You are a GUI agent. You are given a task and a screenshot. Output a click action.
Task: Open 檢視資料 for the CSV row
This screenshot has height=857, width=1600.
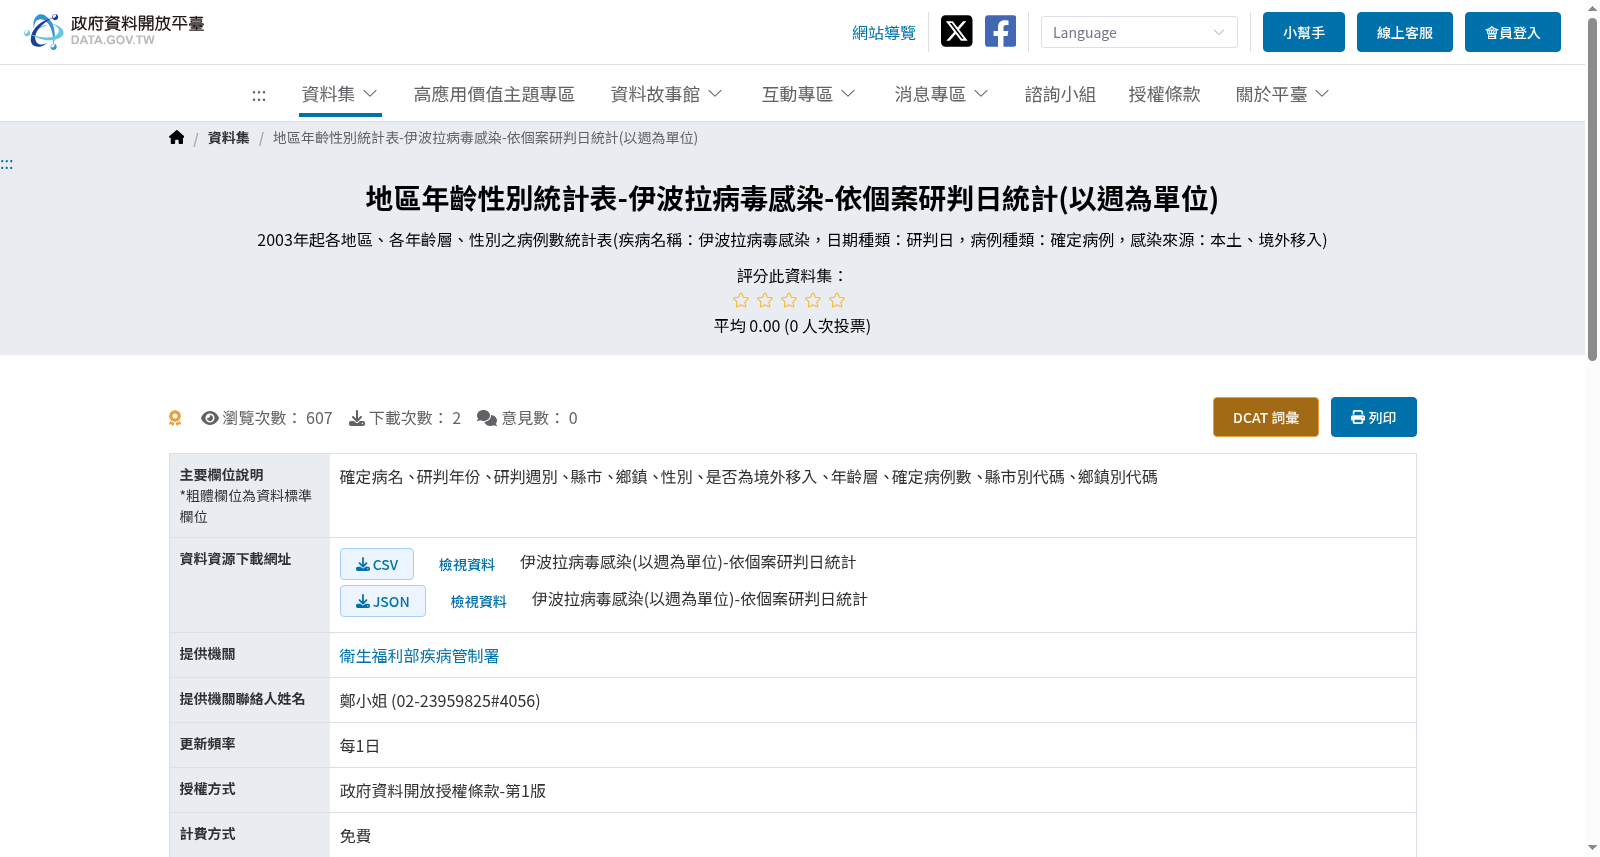(x=467, y=565)
